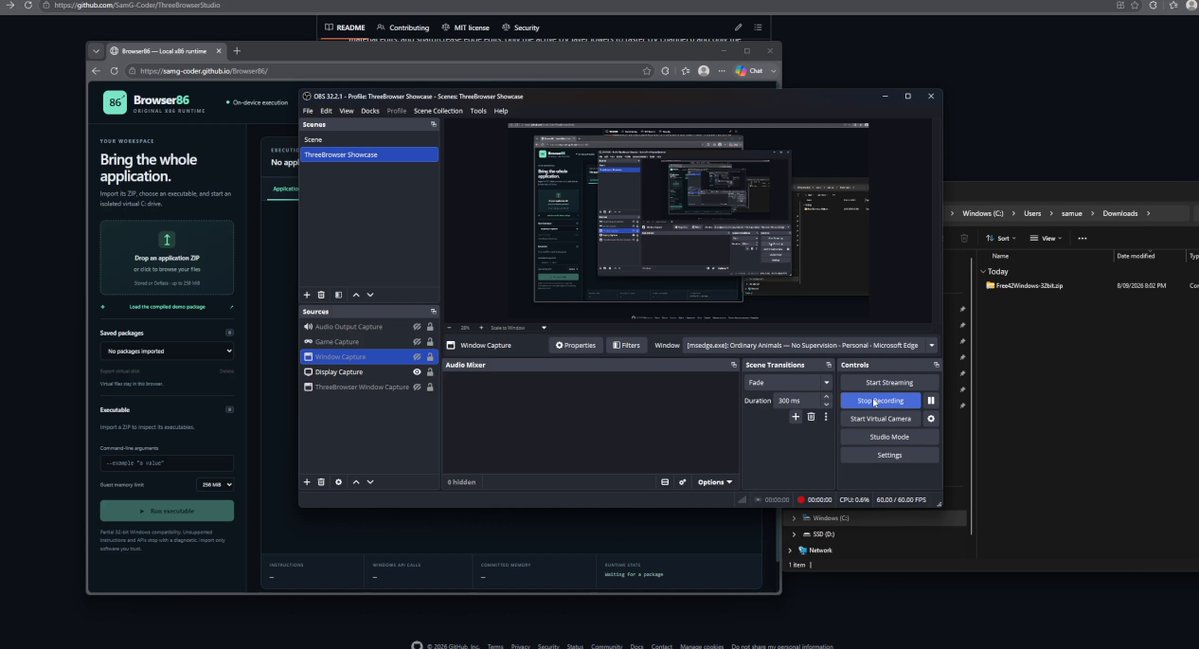Open Scene Collection menu in OBS
This screenshot has height=649, width=1199.
pos(438,111)
